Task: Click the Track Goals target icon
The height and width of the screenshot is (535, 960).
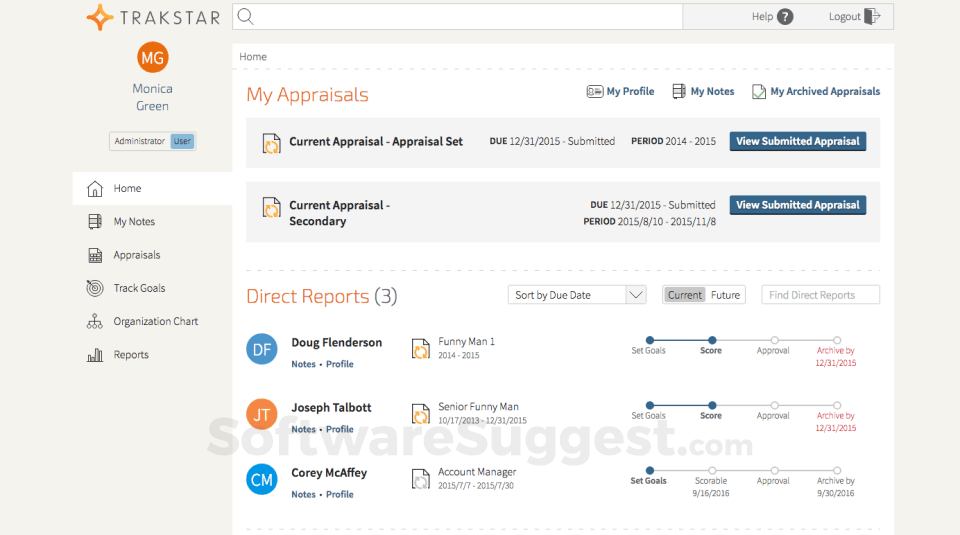Action: click(95, 288)
